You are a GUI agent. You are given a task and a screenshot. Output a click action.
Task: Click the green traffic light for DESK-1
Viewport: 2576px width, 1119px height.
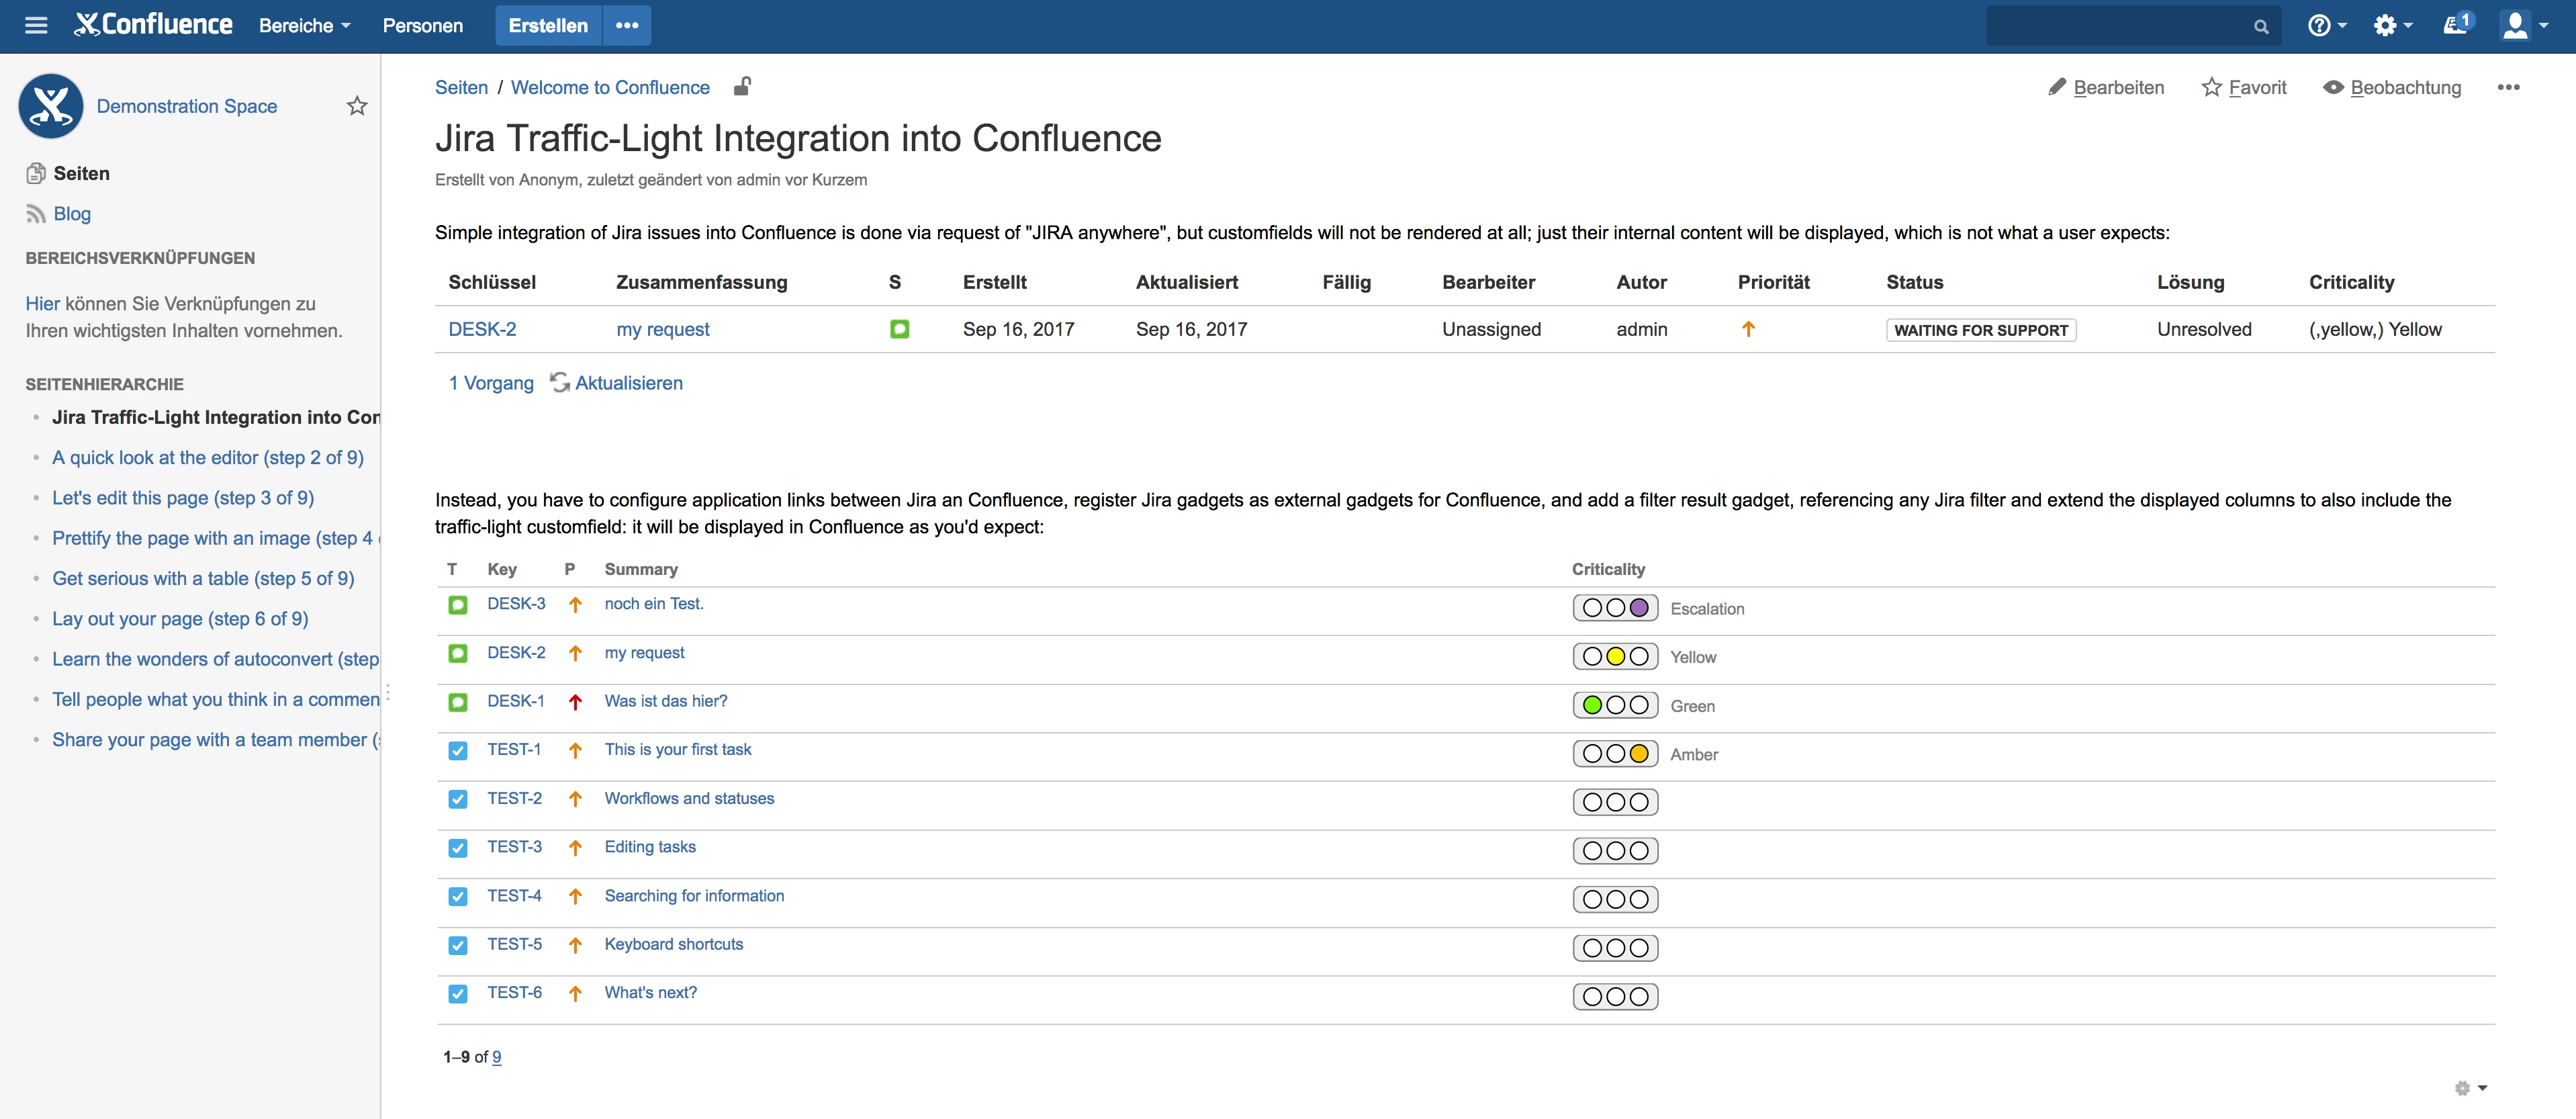pos(1594,704)
